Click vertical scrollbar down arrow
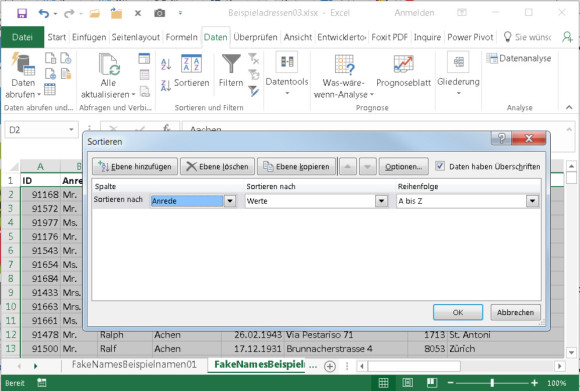 571,352
